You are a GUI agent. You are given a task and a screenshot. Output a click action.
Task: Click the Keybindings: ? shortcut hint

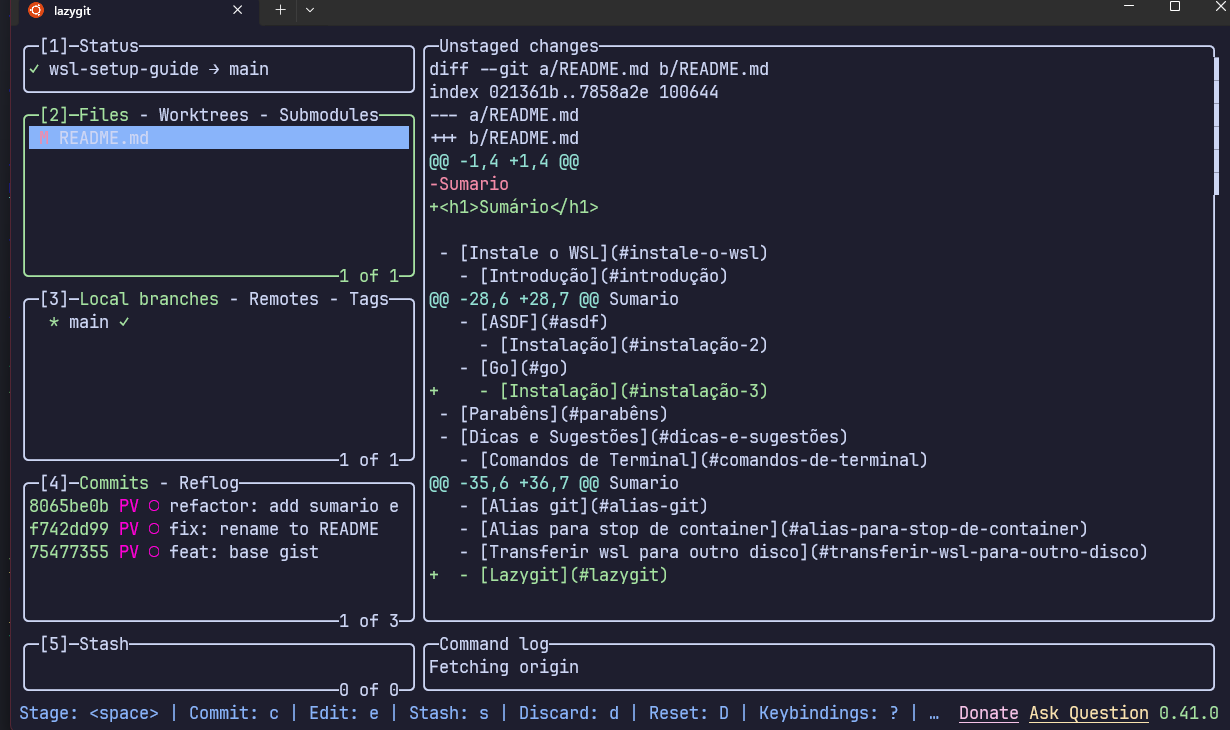pos(829,713)
